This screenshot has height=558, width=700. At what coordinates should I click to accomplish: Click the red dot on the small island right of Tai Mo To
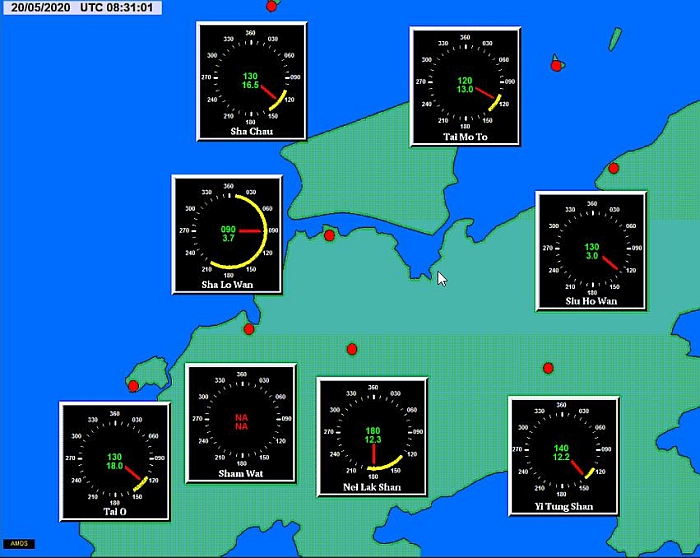(556, 66)
